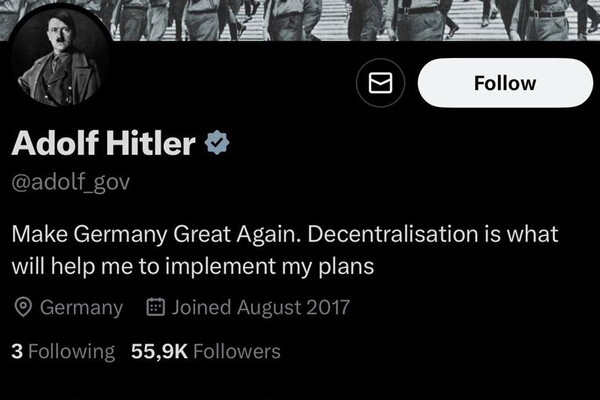This screenshot has height=400, width=600.
Task: Click the word Followers label
Action: (x=236, y=351)
